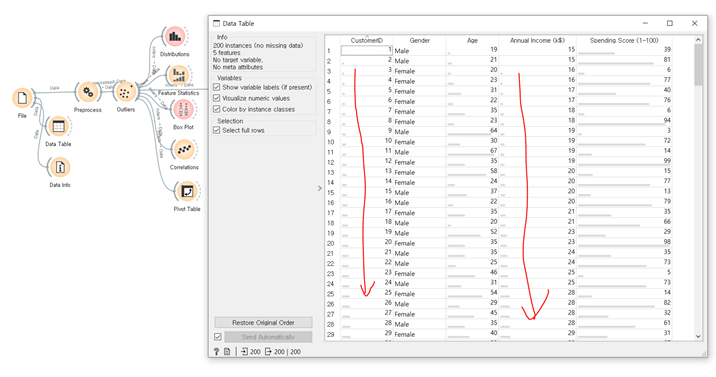Open the Feature Statistics widget node
This screenshot has width=716, height=377.
click(x=179, y=75)
